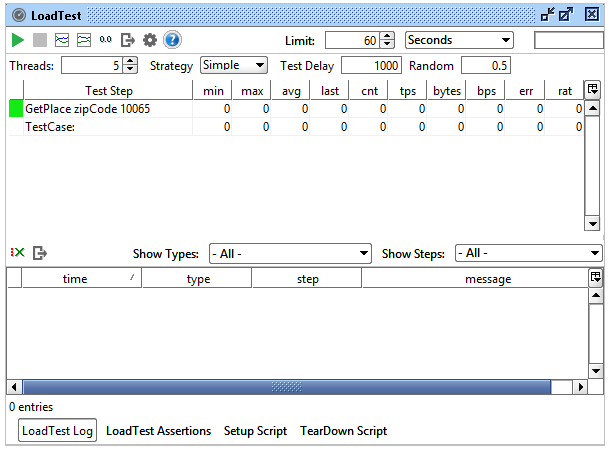This screenshot has width=609, height=452.
Task: Run the LoadTest with green play button
Action: click(x=17, y=40)
